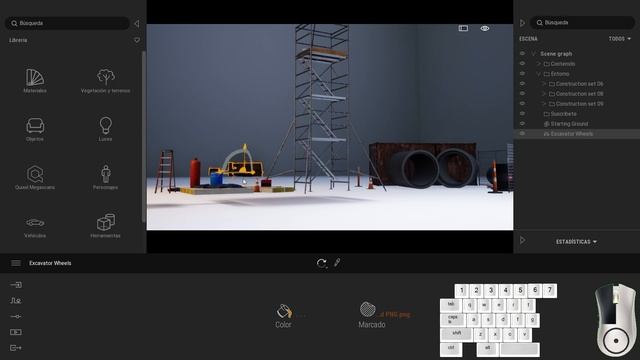Screen dimensions: 640x360
Task: Click the Librería heading
Action: [18, 40]
